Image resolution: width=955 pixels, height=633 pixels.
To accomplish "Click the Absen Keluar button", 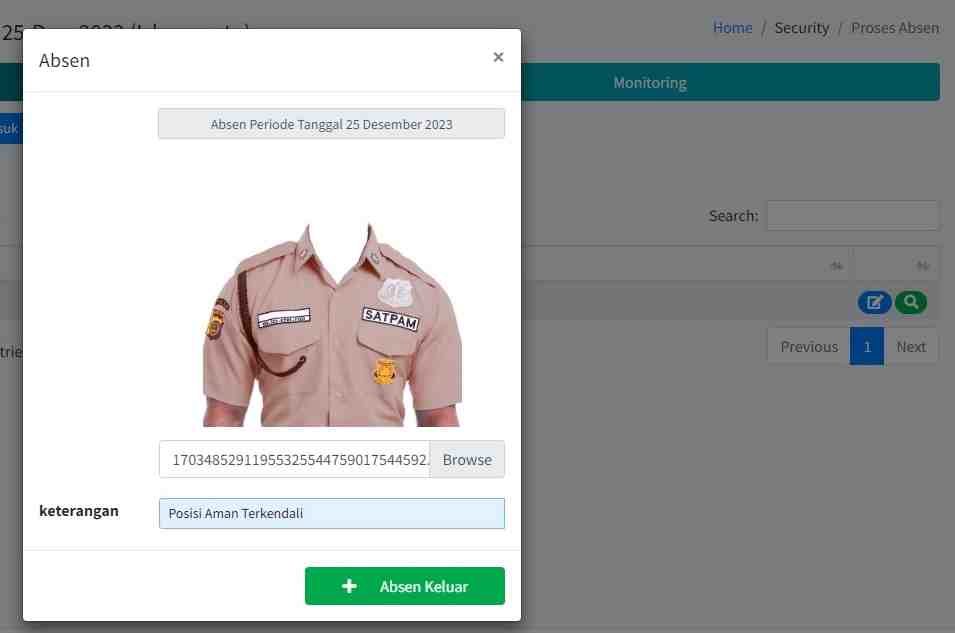I will tap(404, 586).
